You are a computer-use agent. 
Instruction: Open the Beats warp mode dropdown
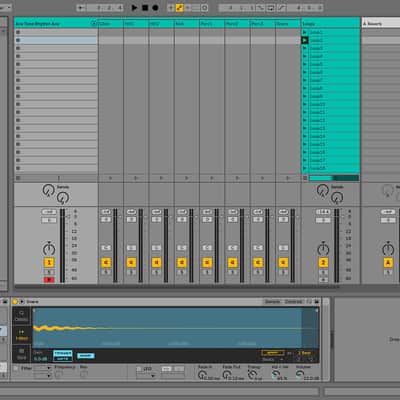[x=273, y=359]
